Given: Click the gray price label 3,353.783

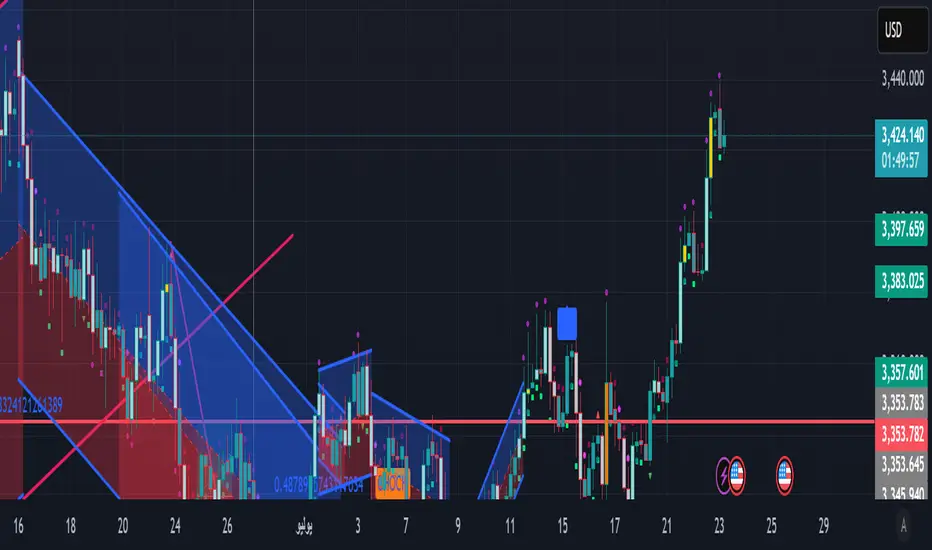Looking at the screenshot, I should (902, 403).
